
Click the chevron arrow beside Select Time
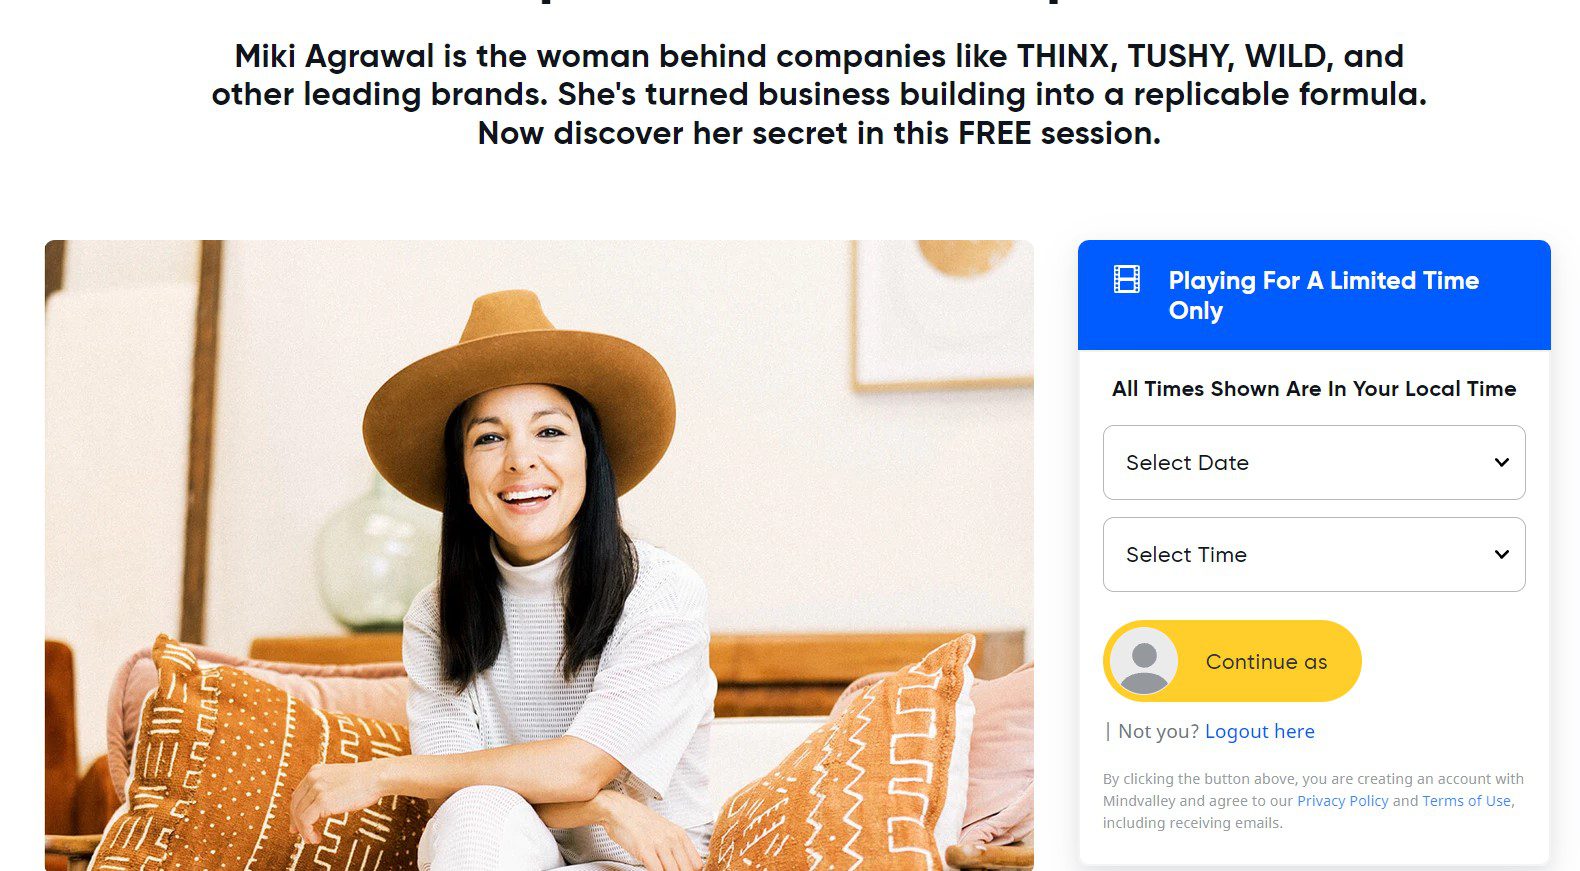click(1501, 554)
